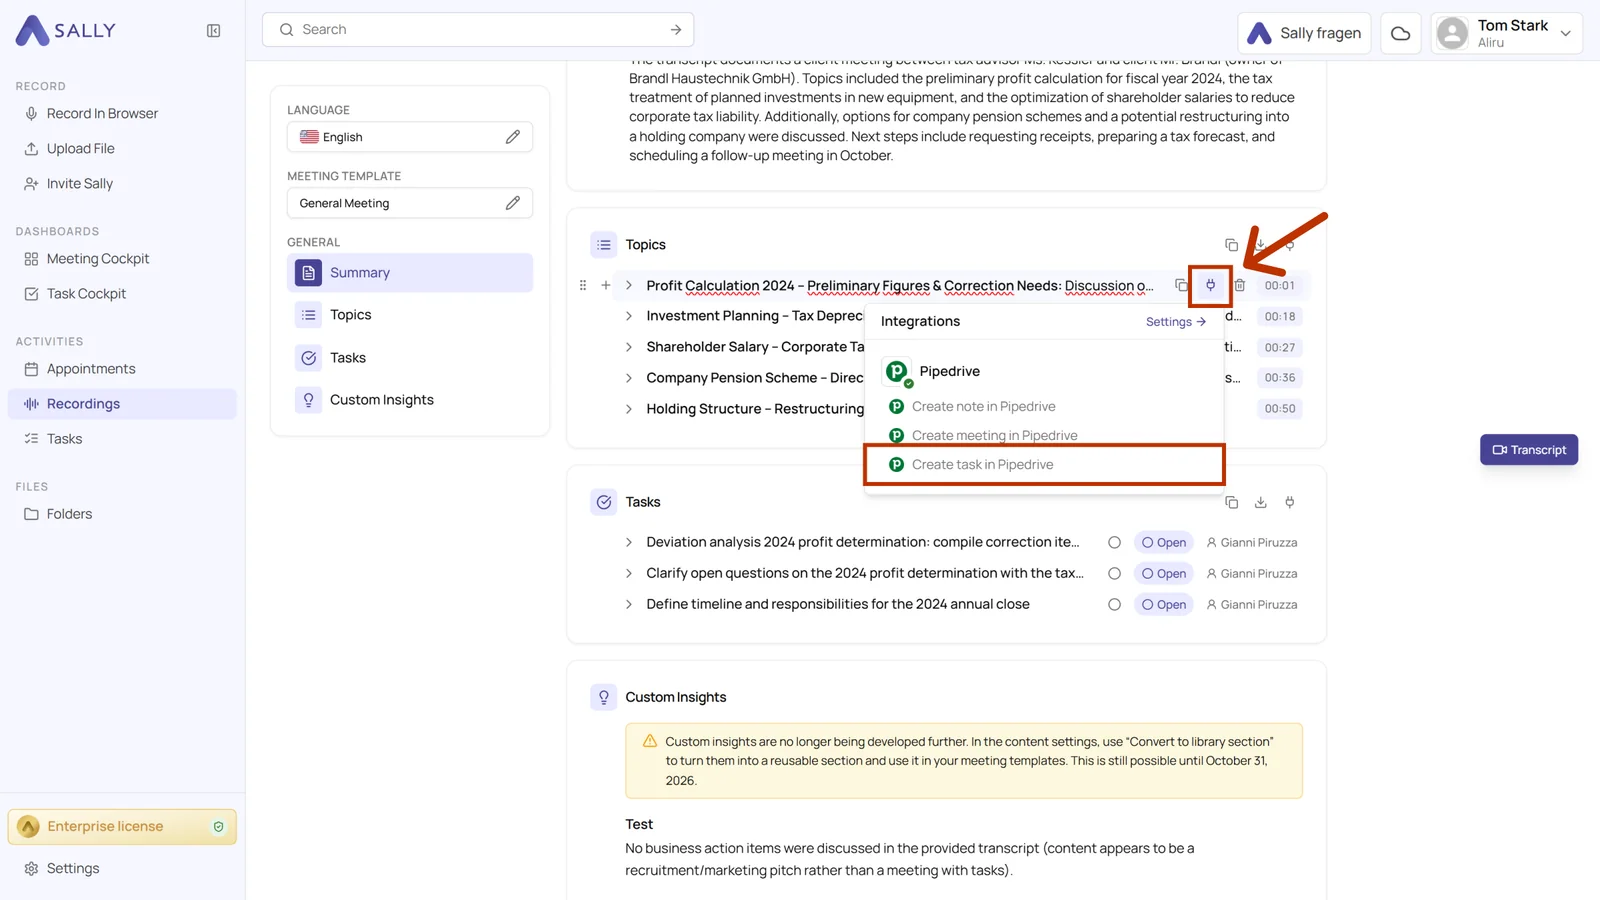Select Custom Insights in the General list

381,400
